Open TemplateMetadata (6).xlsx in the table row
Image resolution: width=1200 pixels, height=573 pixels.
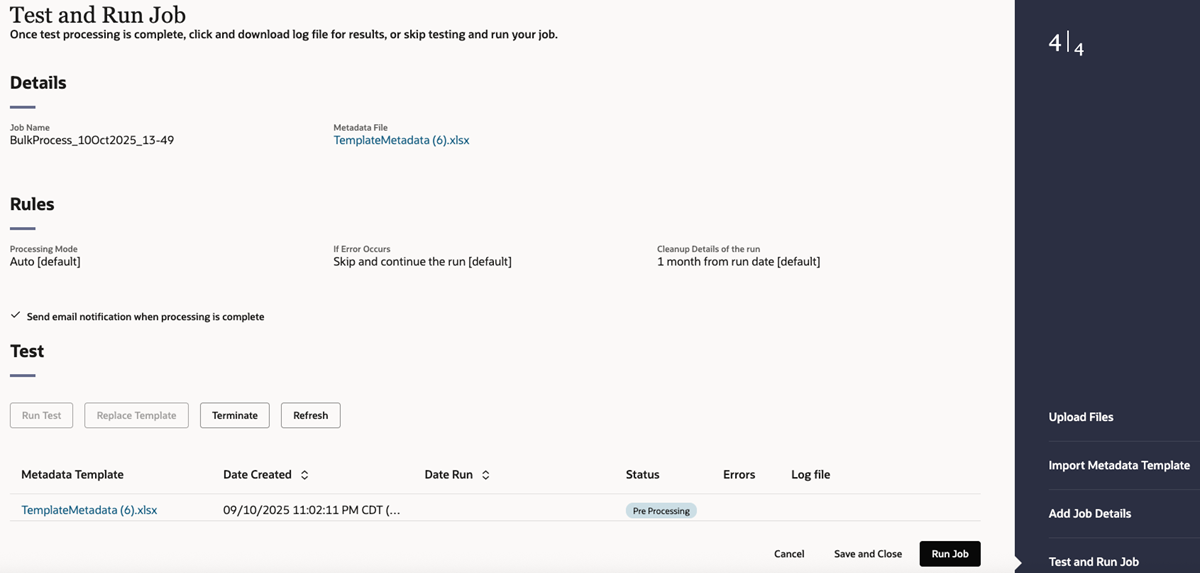click(89, 510)
